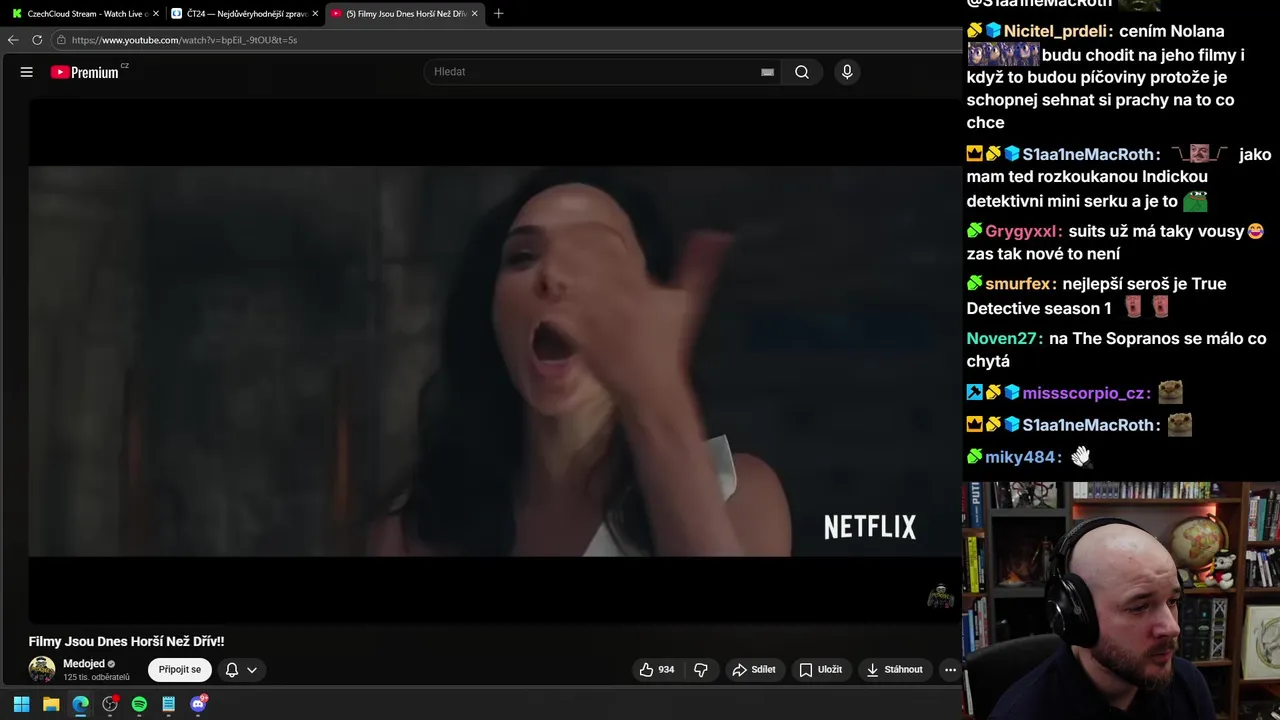Click the 125 tis. odběratelů subscriber count
1280x720 pixels.
(x=96, y=678)
